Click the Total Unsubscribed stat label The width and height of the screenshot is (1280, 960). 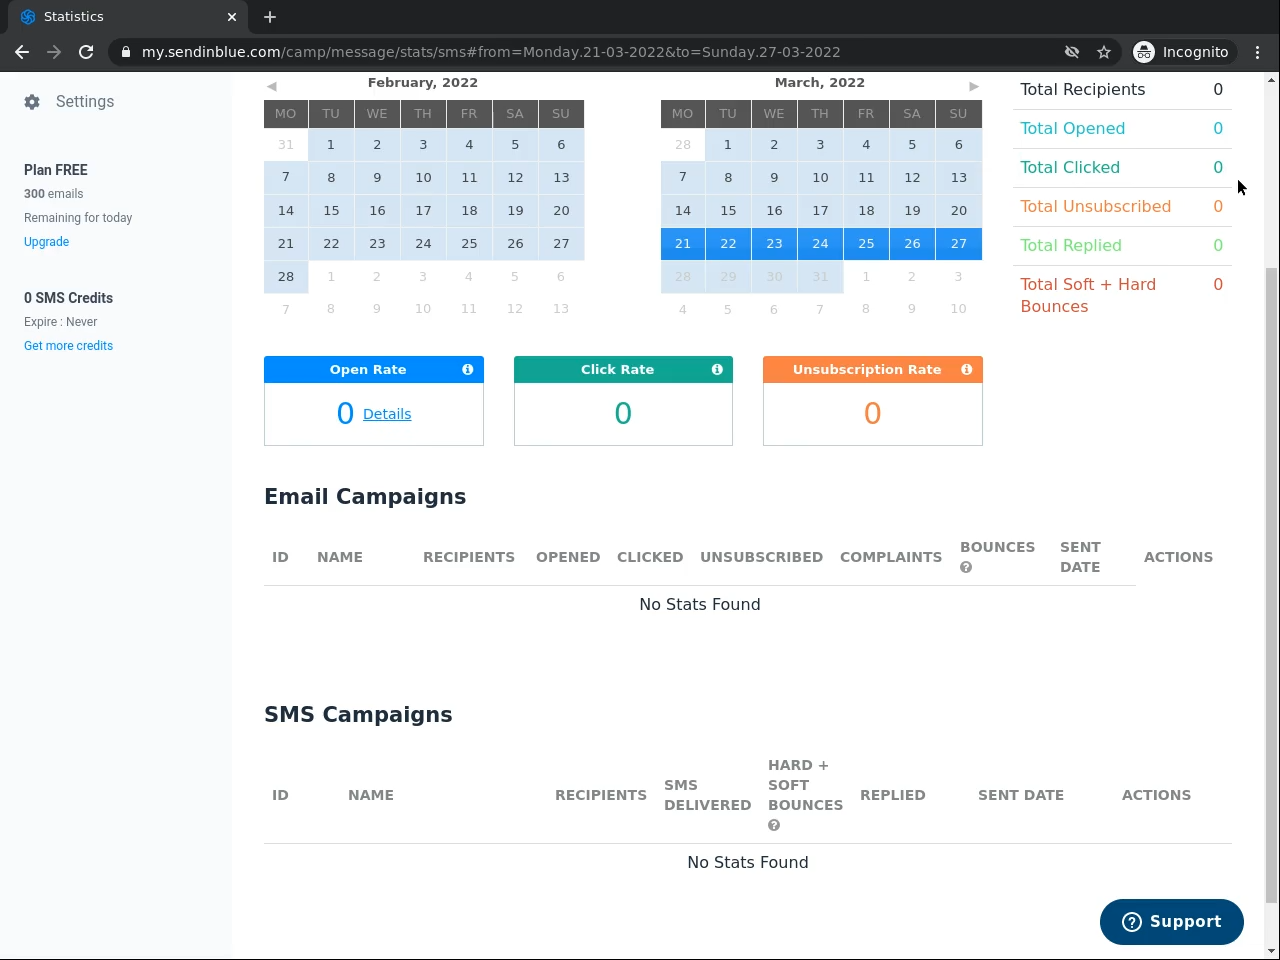tap(1096, 207)
